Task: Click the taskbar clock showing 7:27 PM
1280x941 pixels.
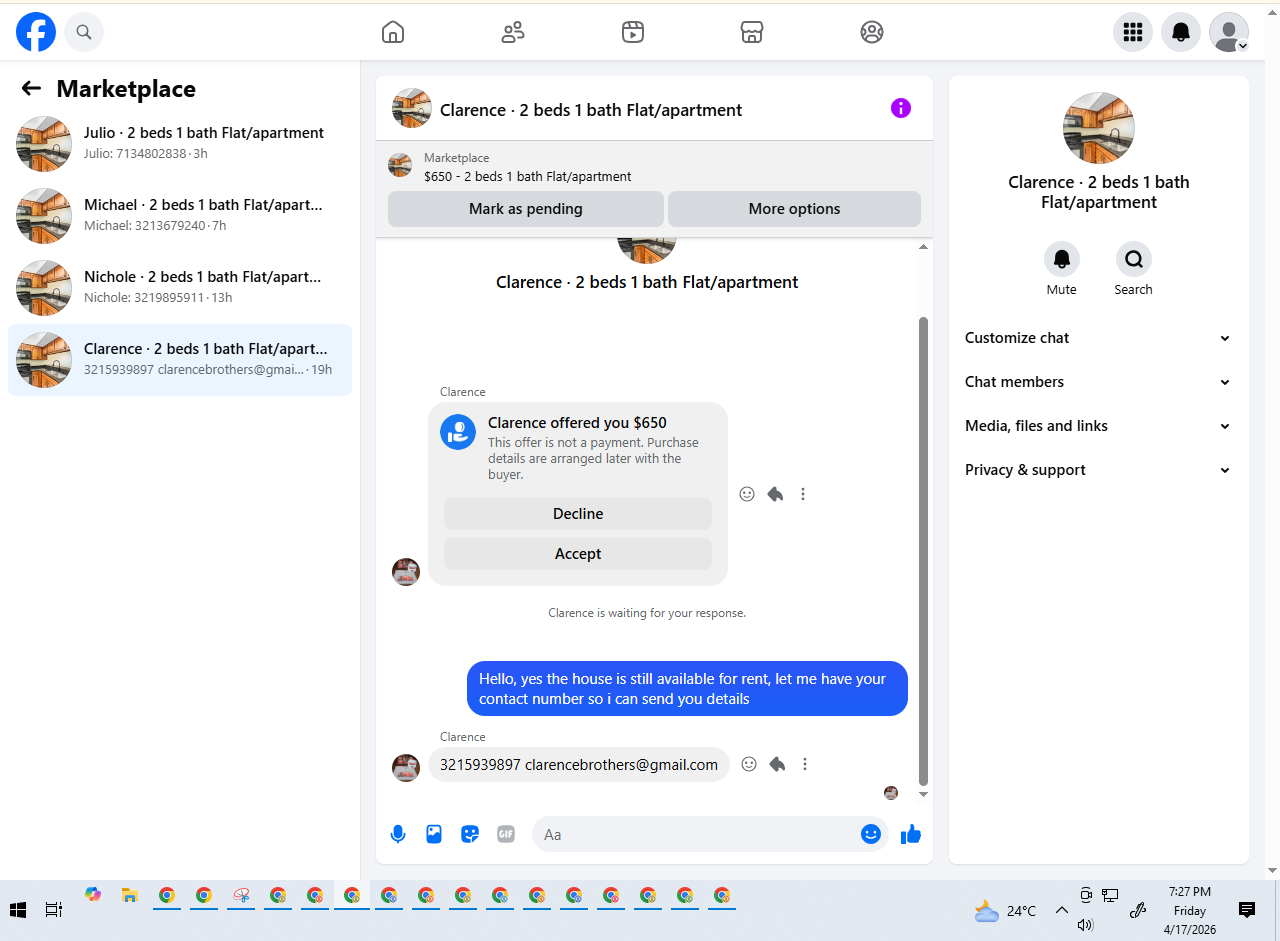Action: [1190, 910]
